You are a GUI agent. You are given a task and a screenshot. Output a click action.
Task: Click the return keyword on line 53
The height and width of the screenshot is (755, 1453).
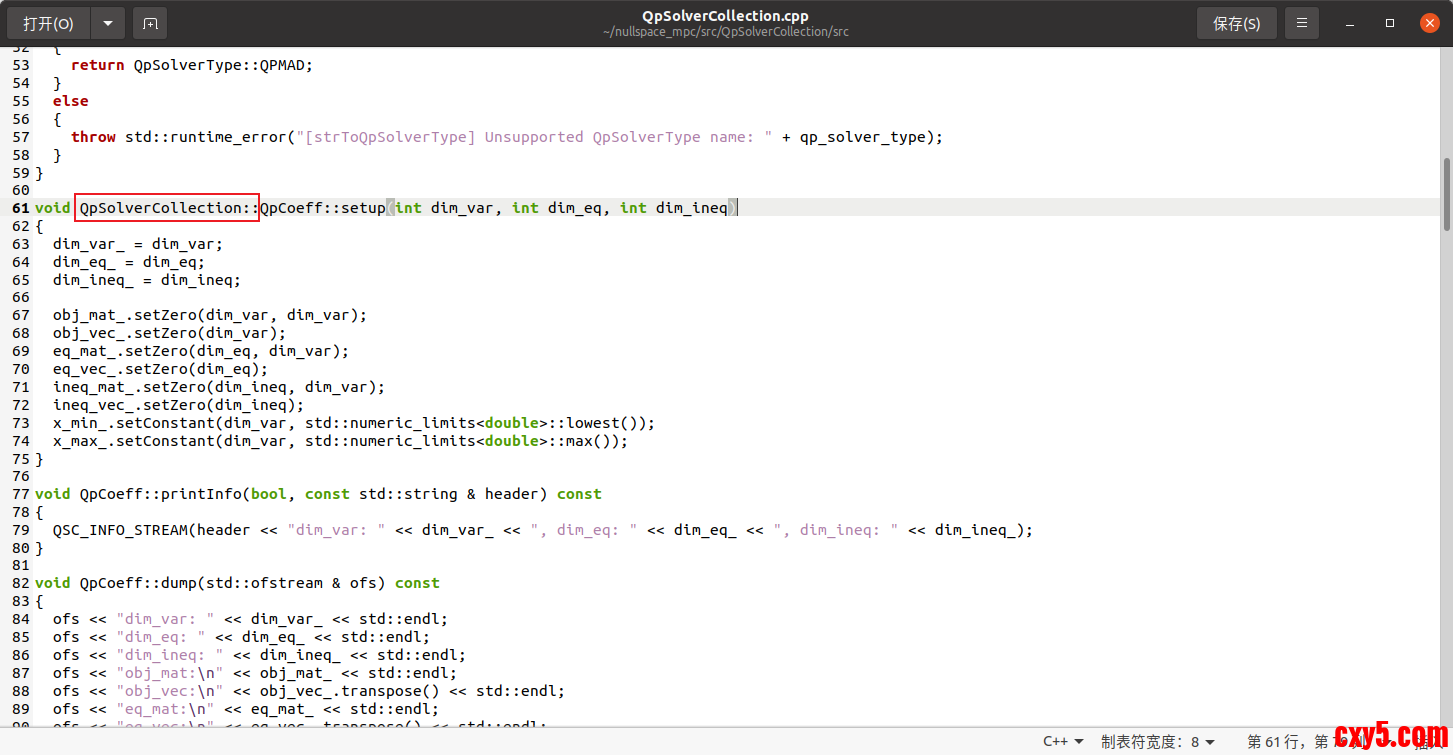[98, 65]
